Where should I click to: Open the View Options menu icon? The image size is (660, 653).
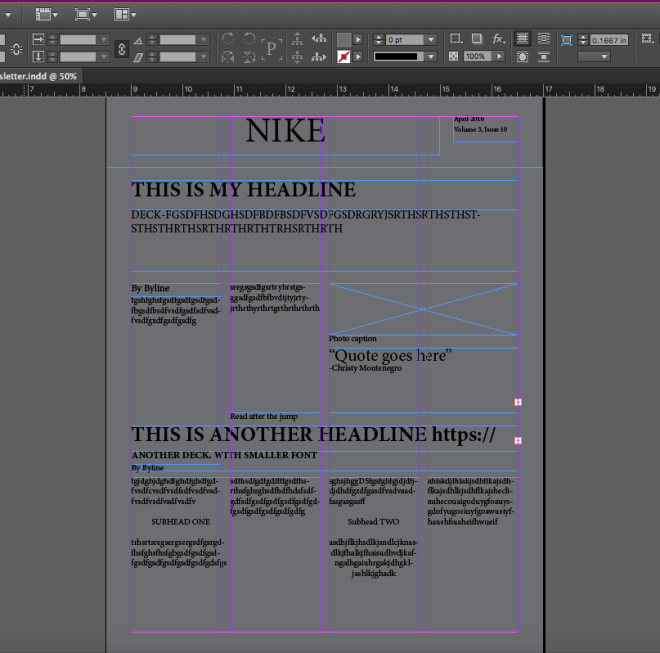46,14
